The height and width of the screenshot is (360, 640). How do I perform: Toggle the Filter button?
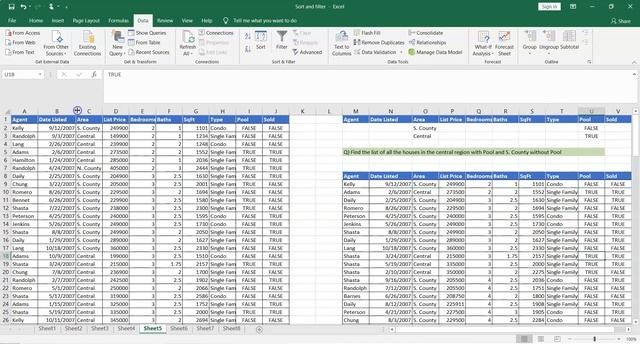pos(282,40)
